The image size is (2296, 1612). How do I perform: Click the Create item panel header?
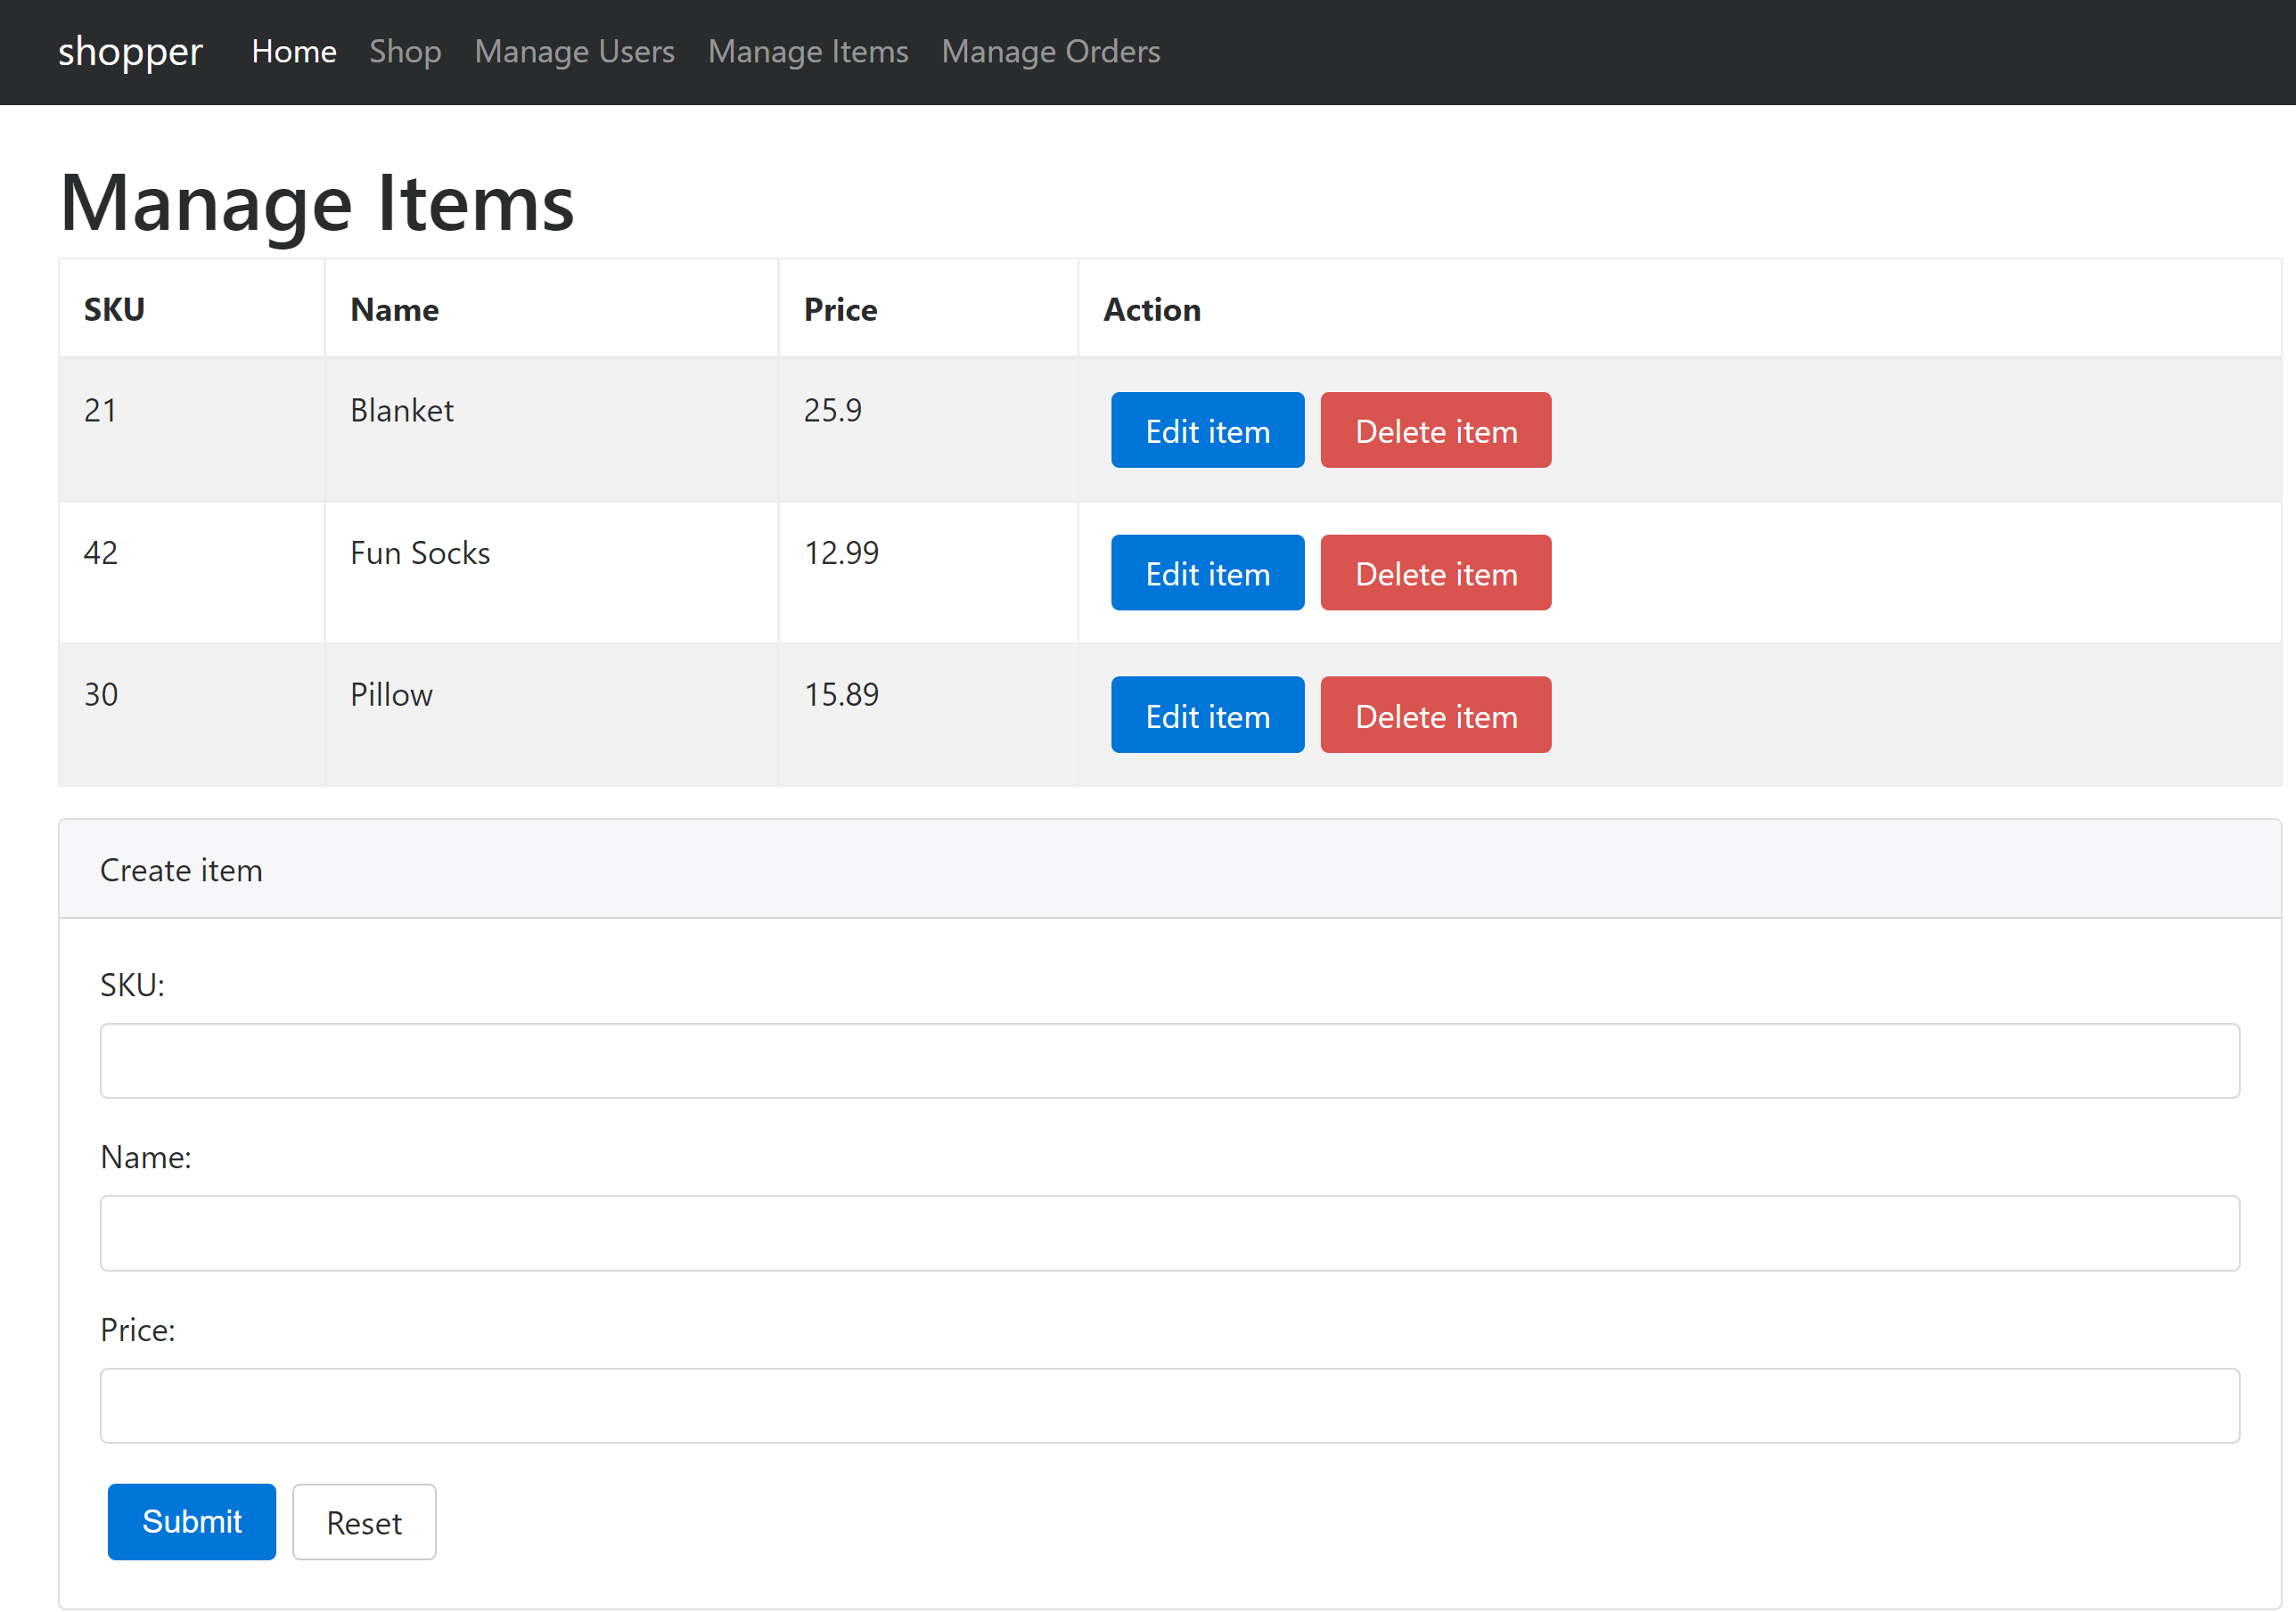click(1169, 870)
